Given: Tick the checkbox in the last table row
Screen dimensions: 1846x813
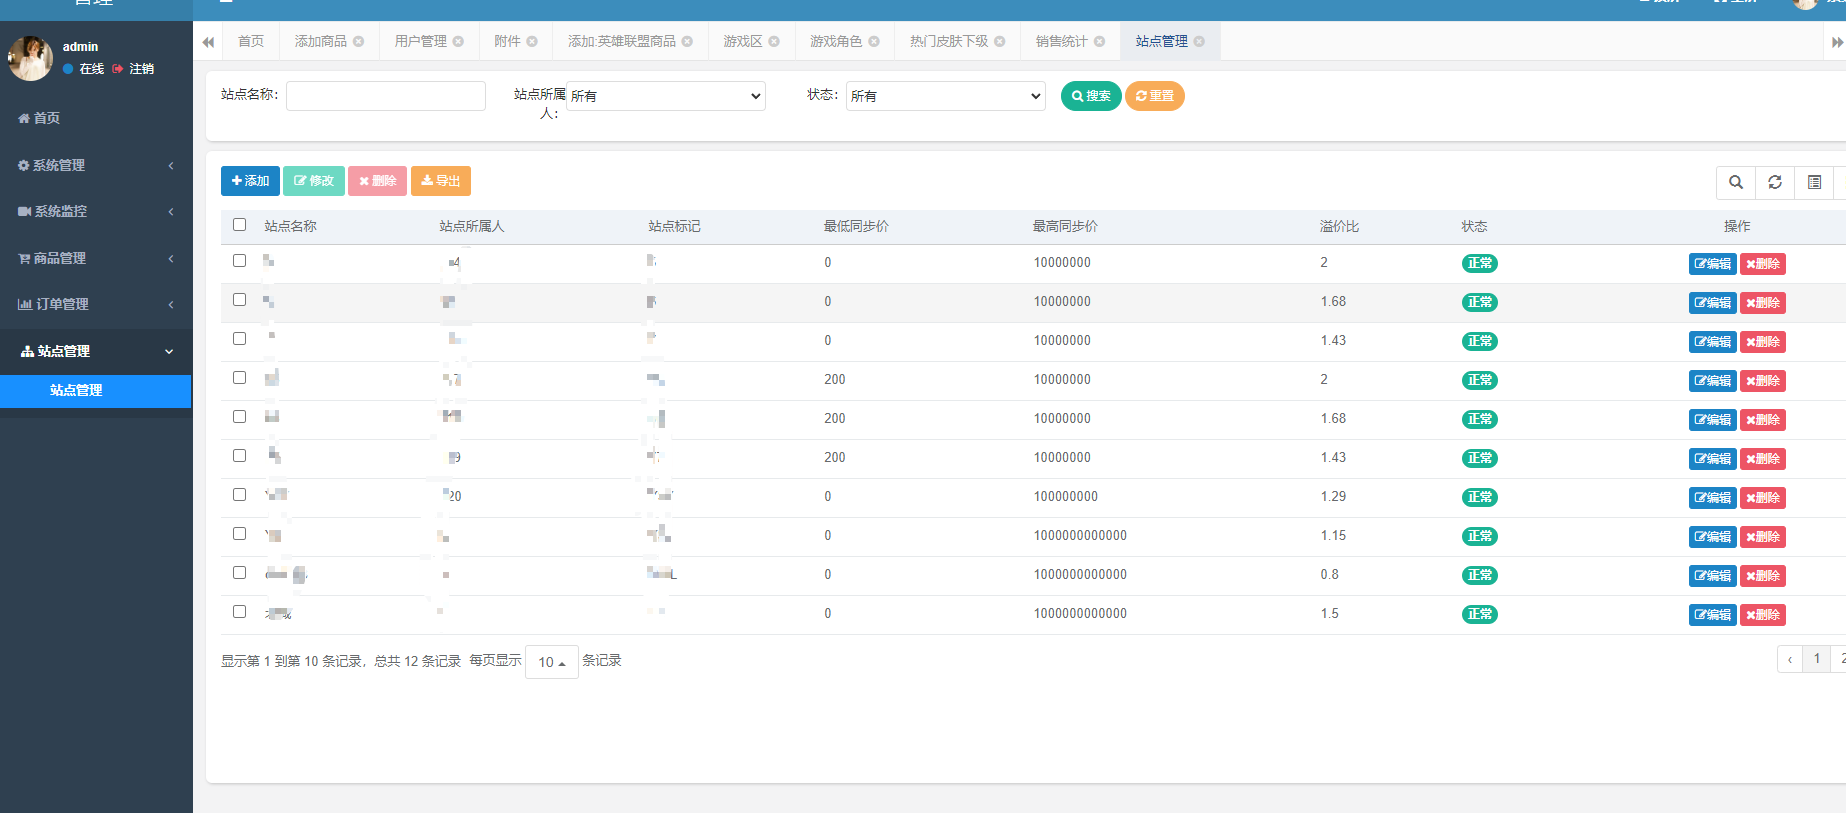Looking at the screenshot, I should [x=239, y=612].
